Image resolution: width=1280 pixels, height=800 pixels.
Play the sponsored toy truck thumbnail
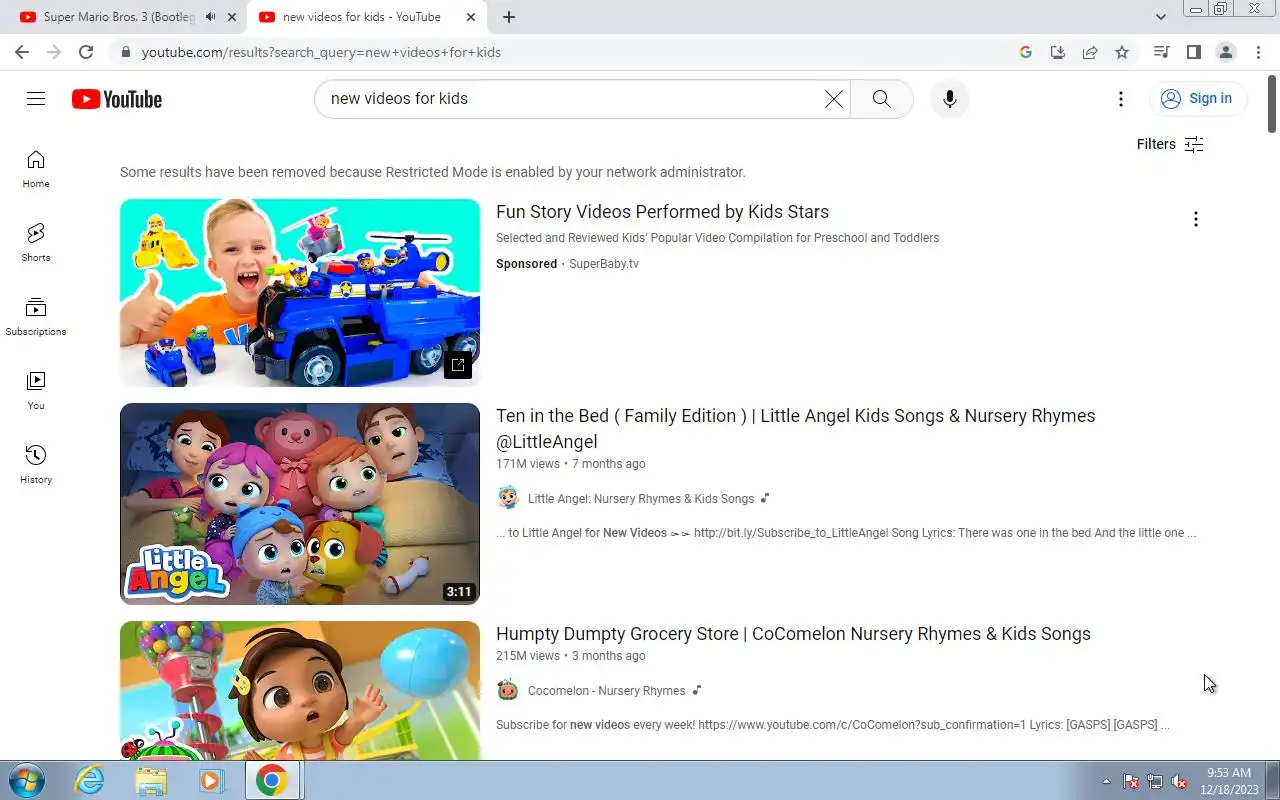(300, 293)
